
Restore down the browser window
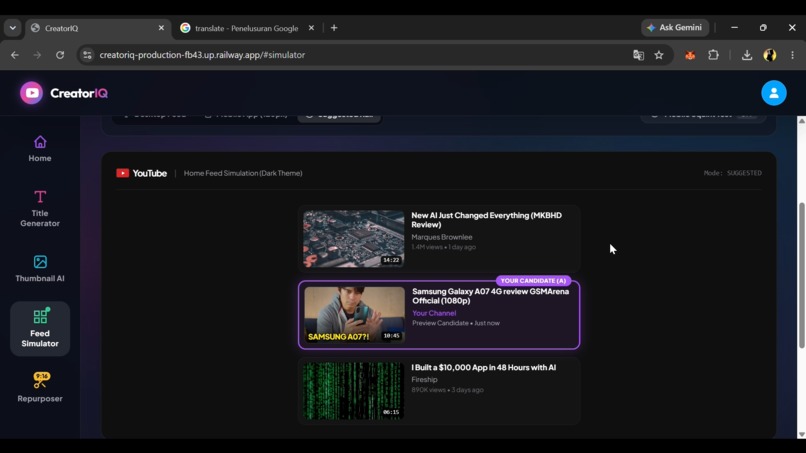(763, 28)
